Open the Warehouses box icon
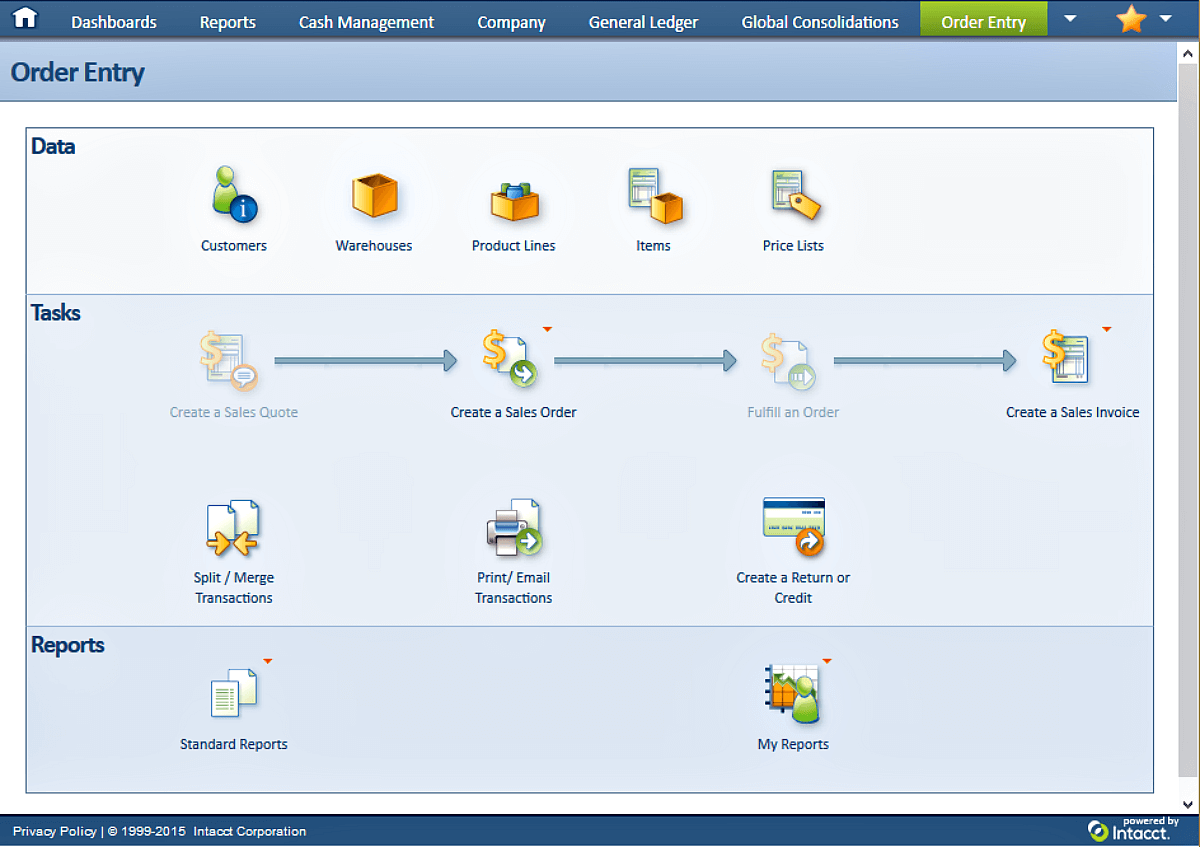This screenshot has width=1200, height=847. pyautogui.click(x=374, y=195)
